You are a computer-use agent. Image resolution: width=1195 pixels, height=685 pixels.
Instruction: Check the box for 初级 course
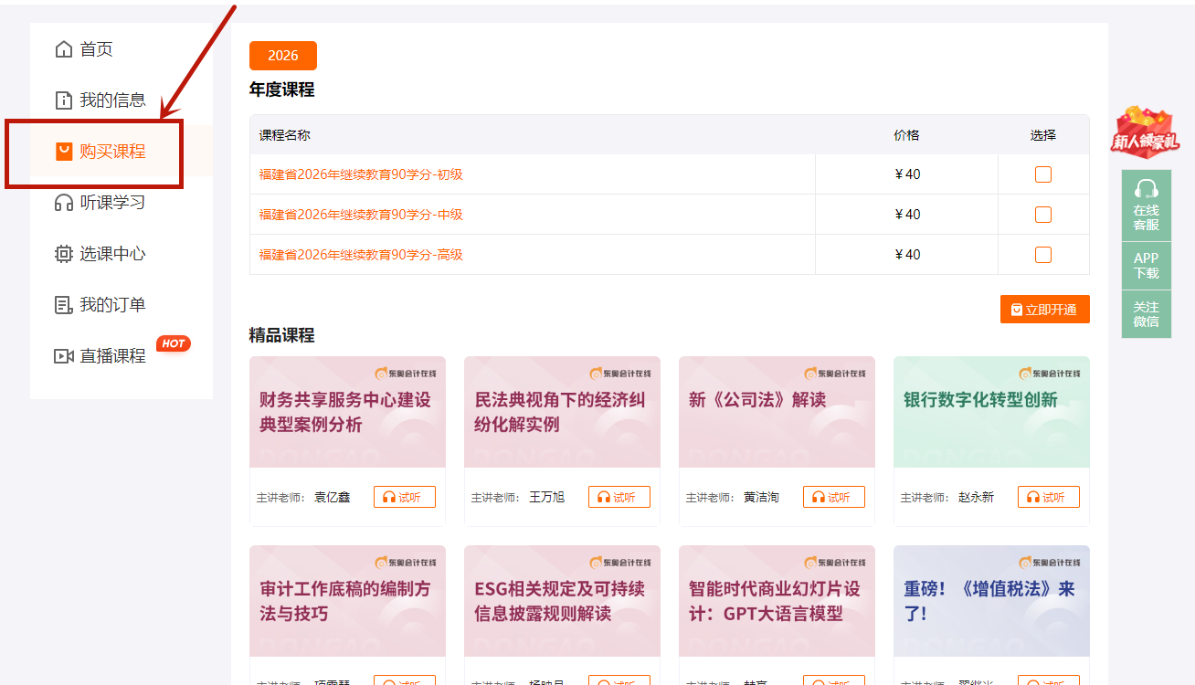(x=1043, y=174)
